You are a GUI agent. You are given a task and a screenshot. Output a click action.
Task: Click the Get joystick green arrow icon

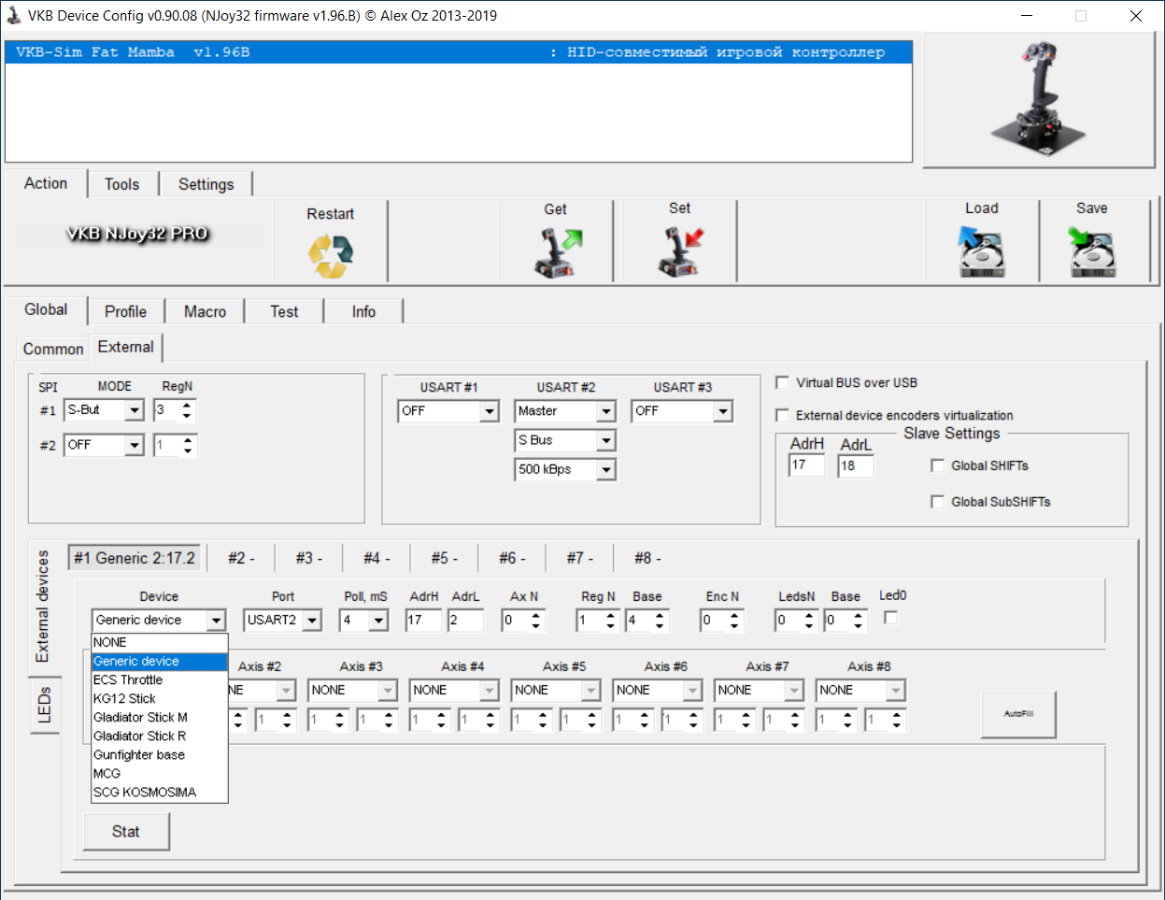(x=558, y=253)
